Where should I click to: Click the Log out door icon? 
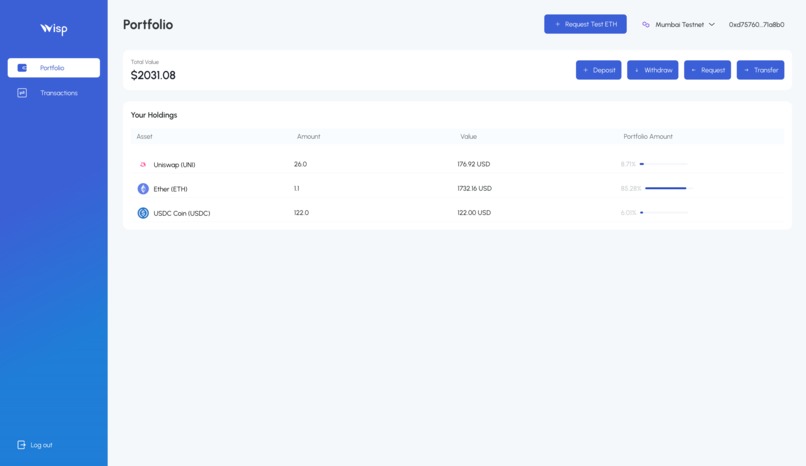(21, 445)
